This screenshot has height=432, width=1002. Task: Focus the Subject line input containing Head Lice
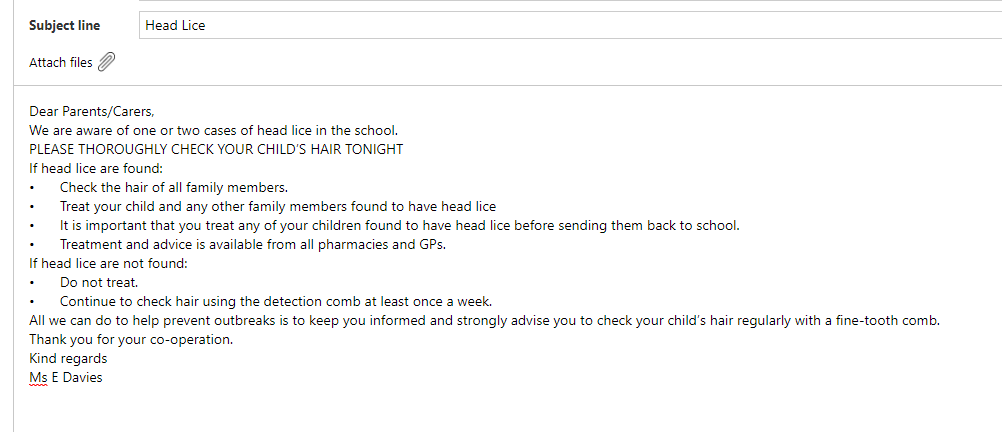coord(570,26)
